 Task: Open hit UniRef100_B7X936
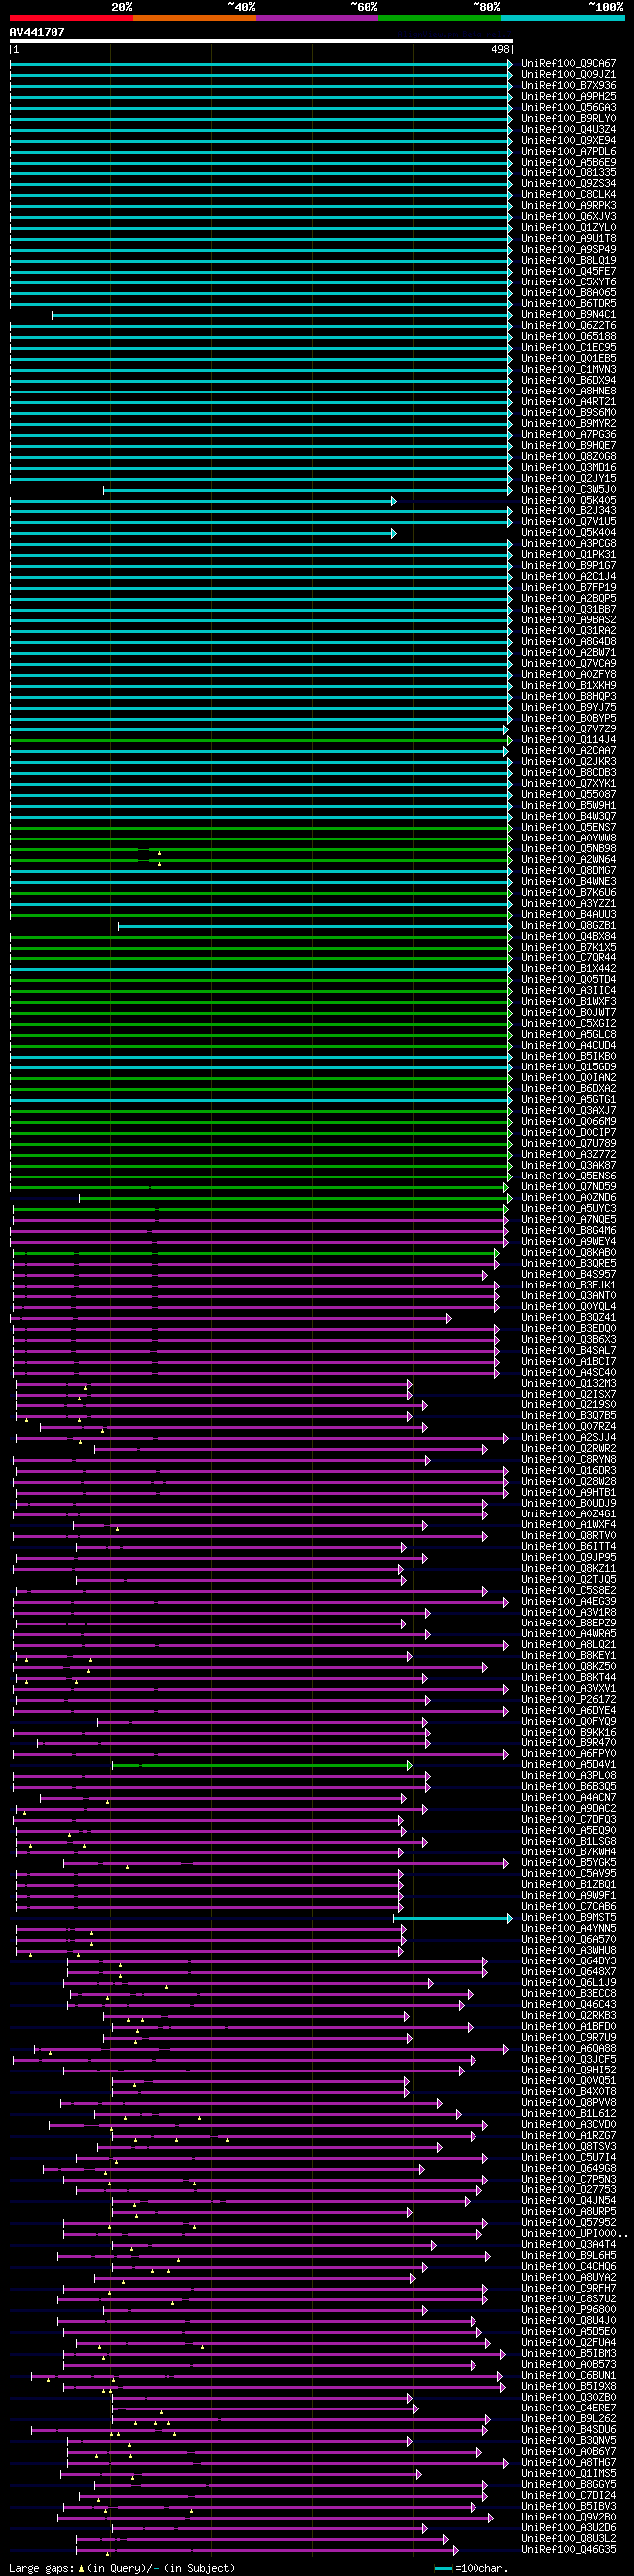pos(569,86)
